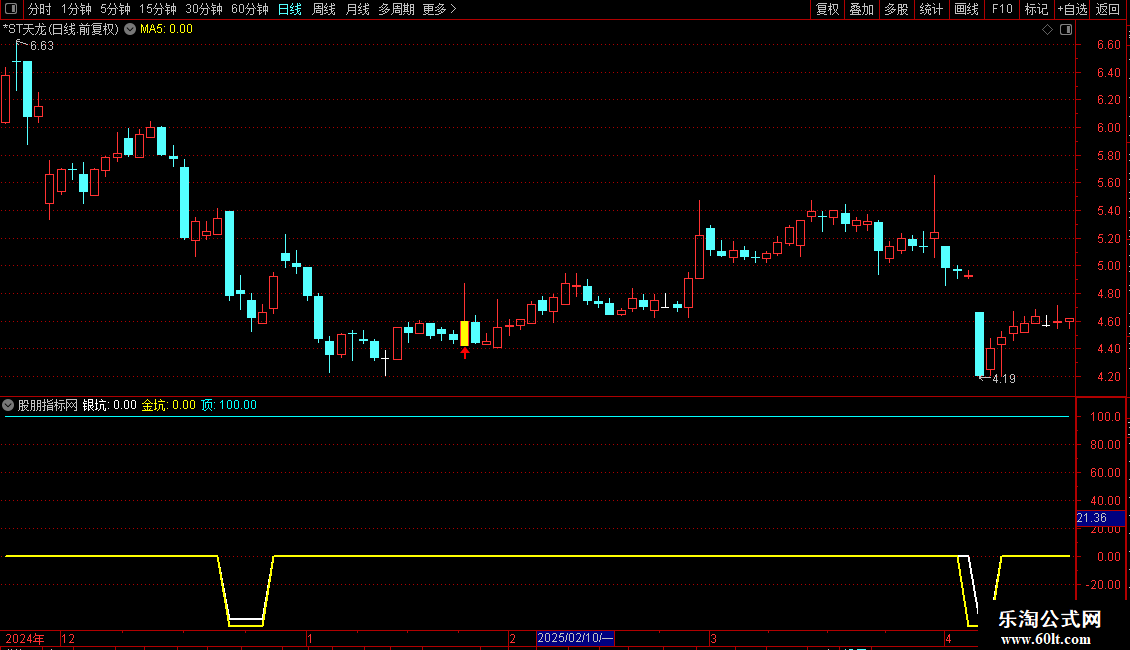
Task: Click the 2024年 label on time axis
Action: coord(25,638)
